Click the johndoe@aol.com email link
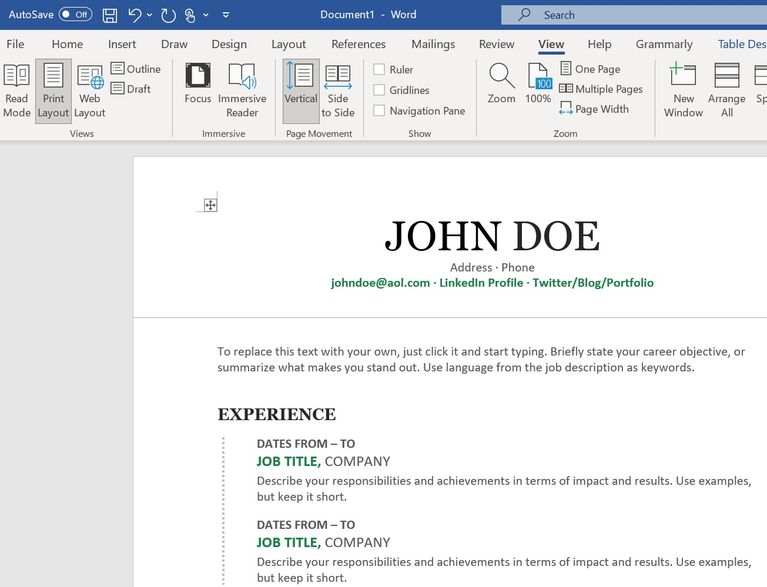The height and width of the screenshot is (587, 767). (380, 283)
